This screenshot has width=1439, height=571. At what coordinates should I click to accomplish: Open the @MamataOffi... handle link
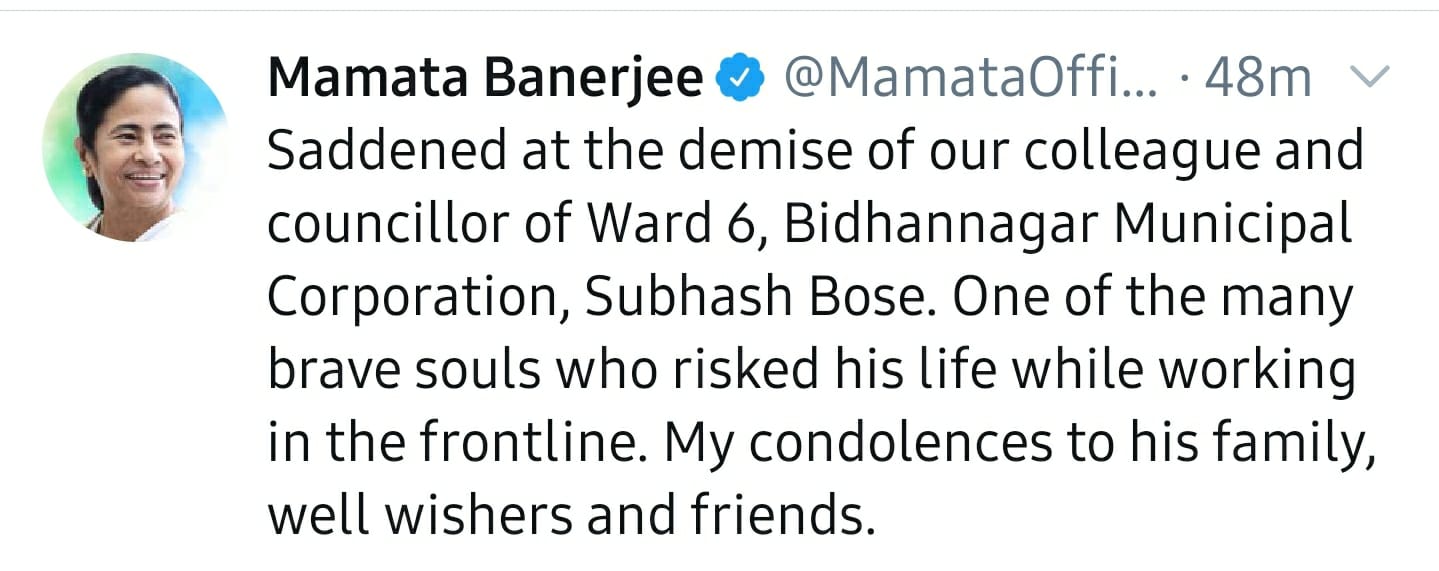click(968, 78)
